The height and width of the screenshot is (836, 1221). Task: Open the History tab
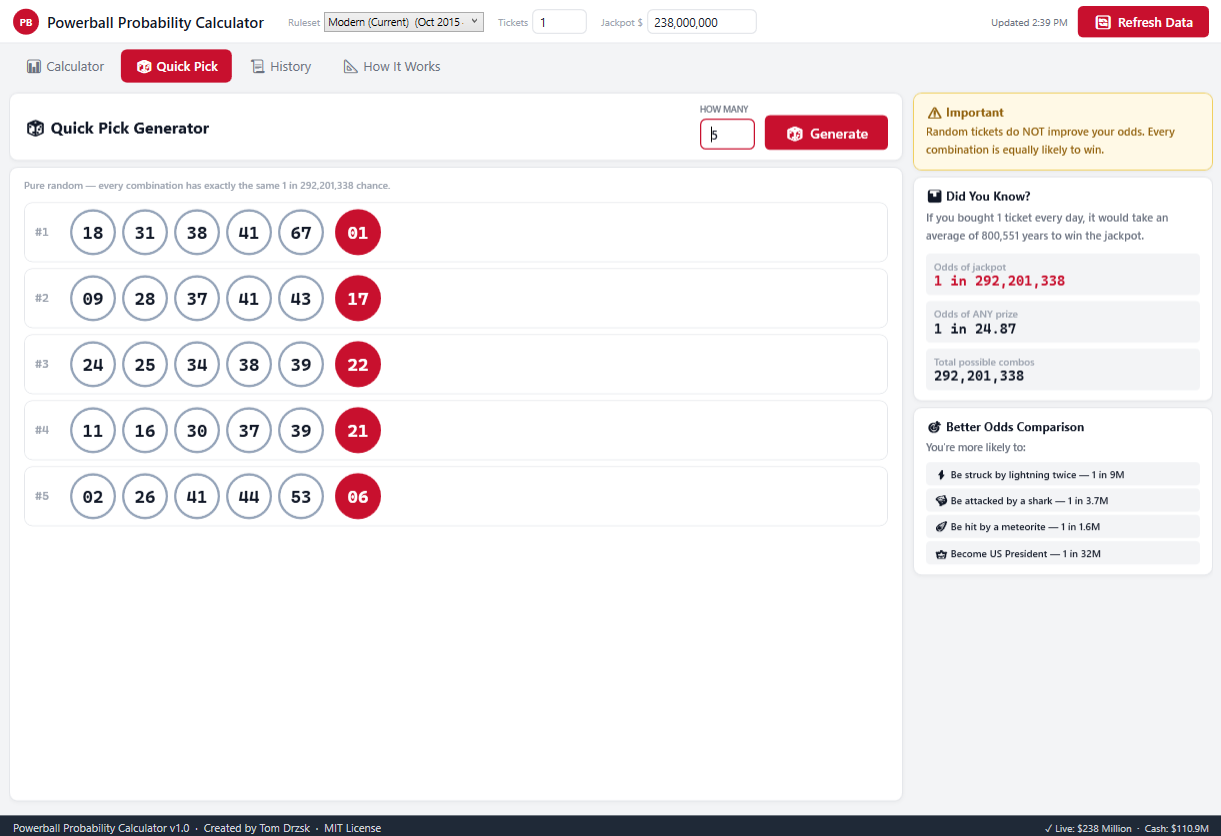(x=281, y=66)
